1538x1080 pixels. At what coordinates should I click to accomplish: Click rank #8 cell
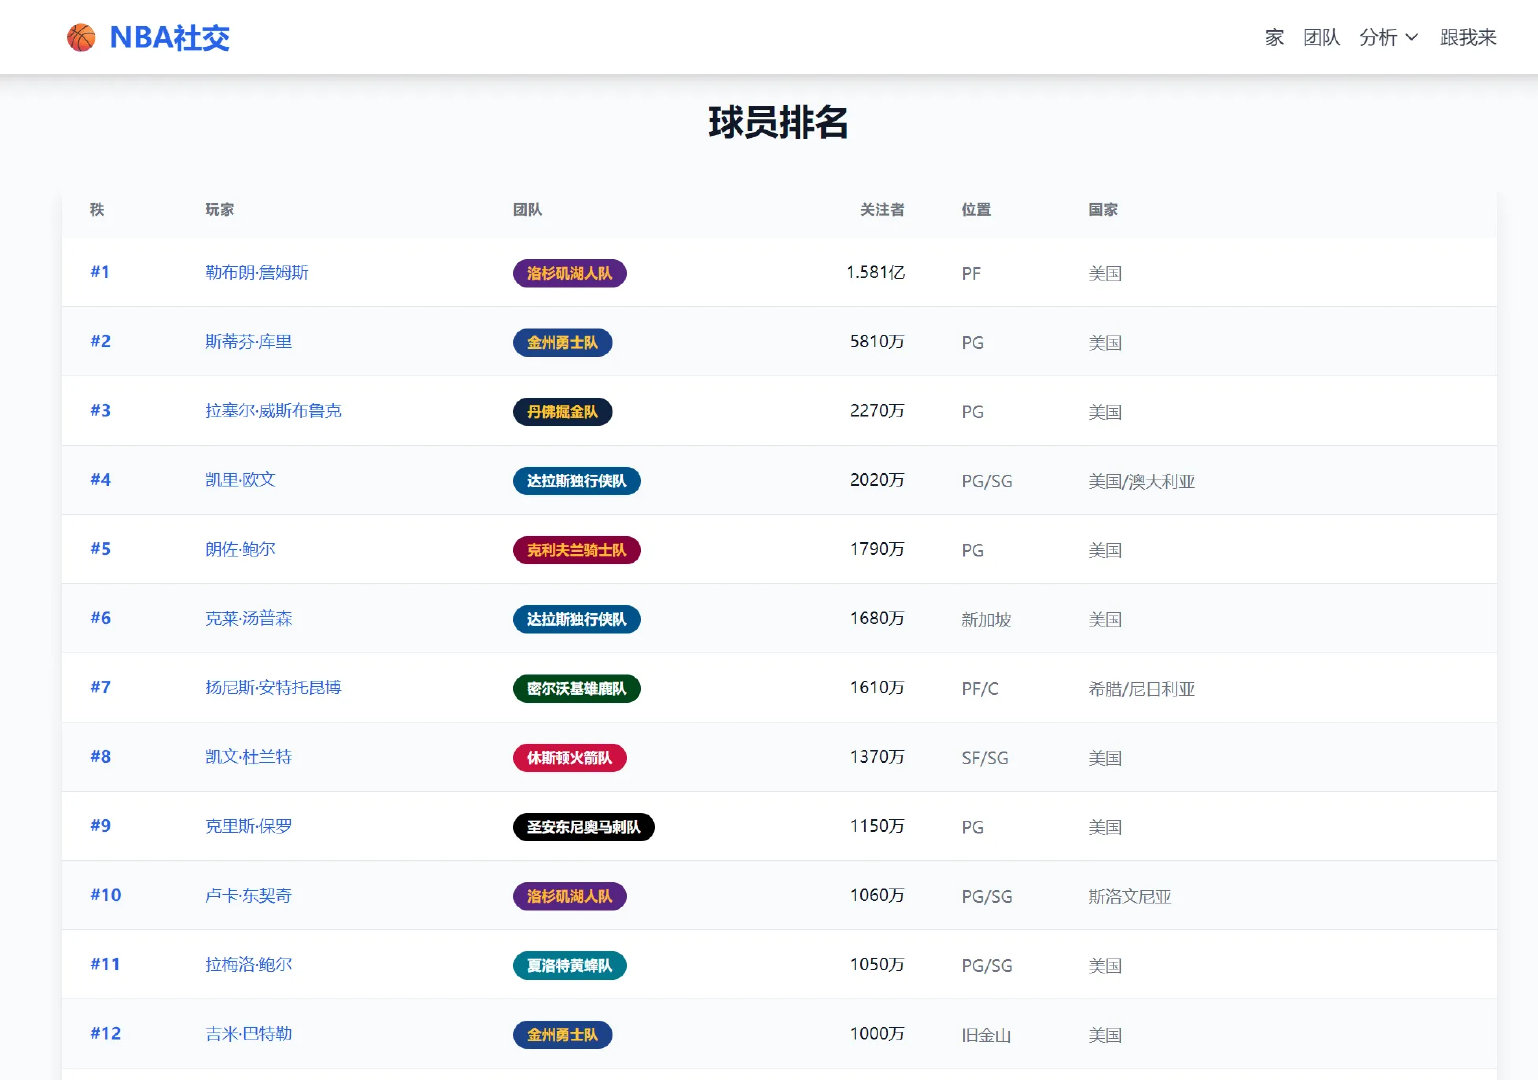coord(100,756)
